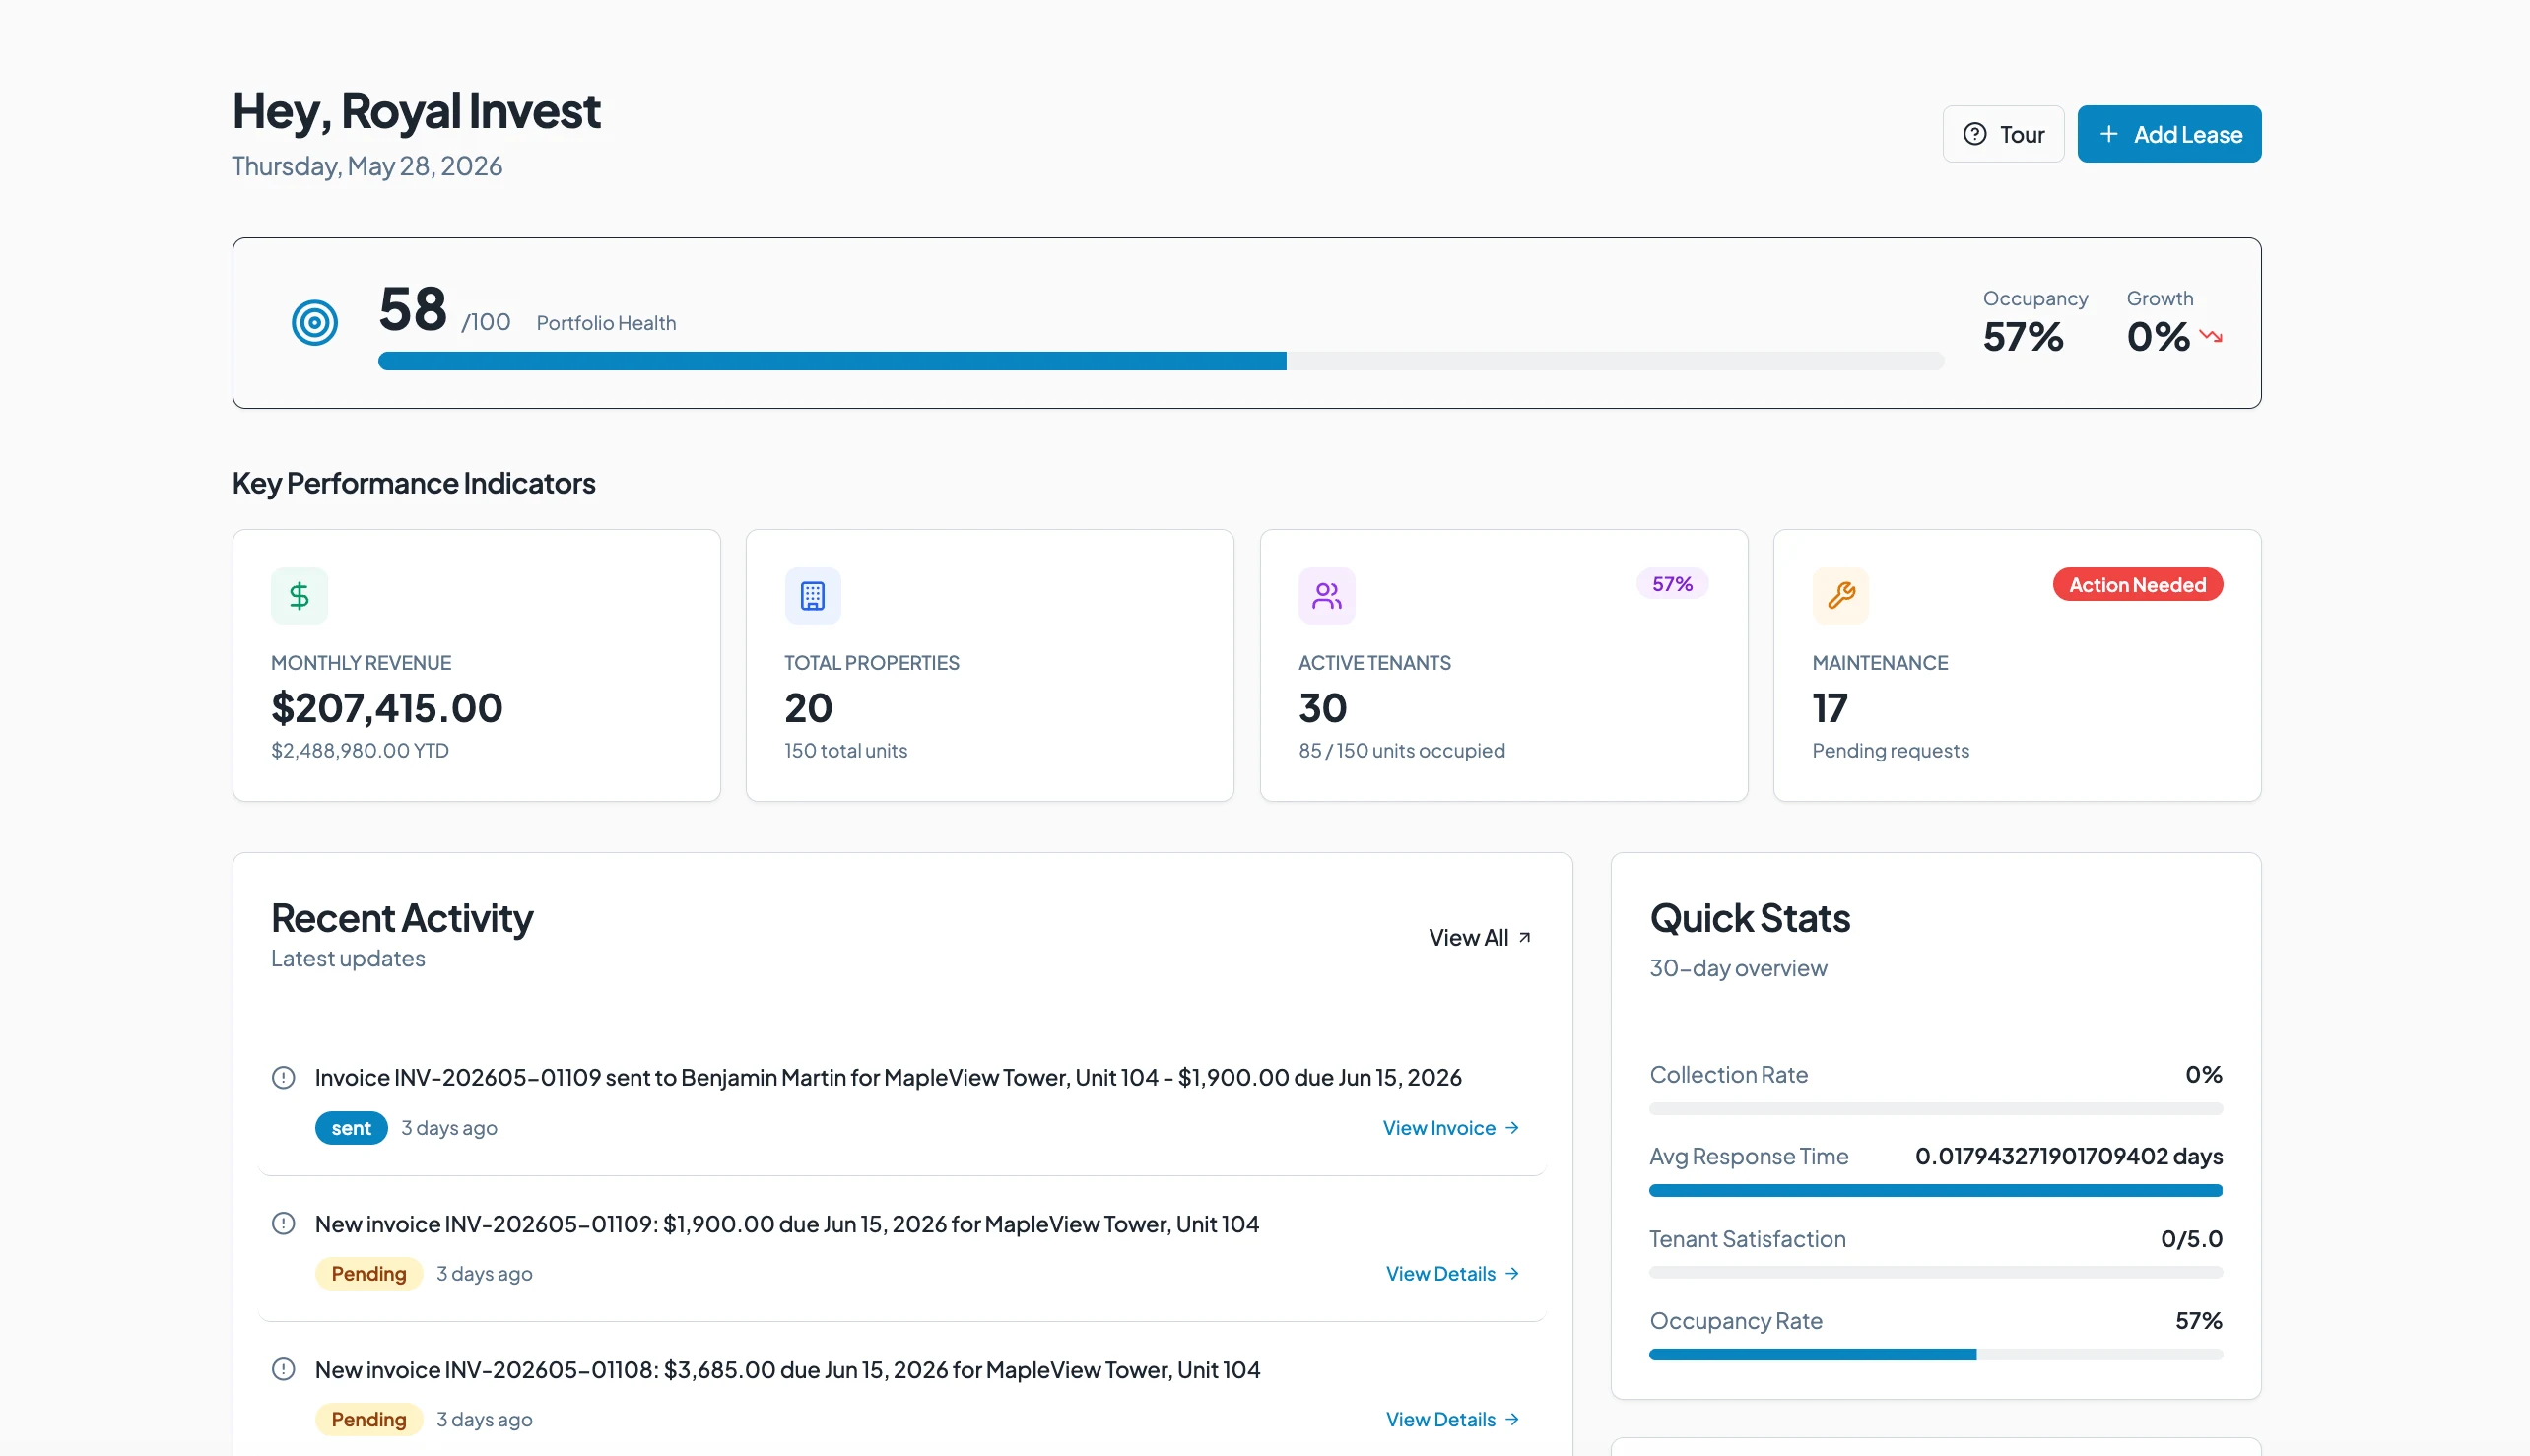Click the green dollar Monthly Revenue icon
Viewport: 2530px width, 1456px height.
pyautogui.click(x=299, y=596)
